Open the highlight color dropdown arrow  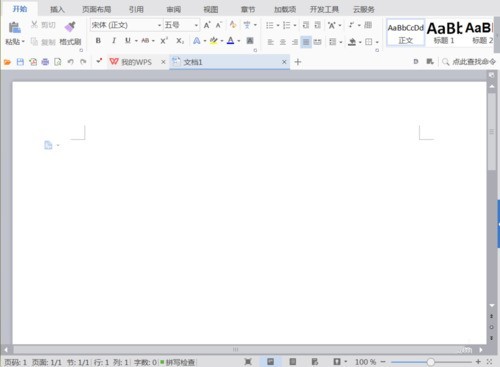click(222, 41)
